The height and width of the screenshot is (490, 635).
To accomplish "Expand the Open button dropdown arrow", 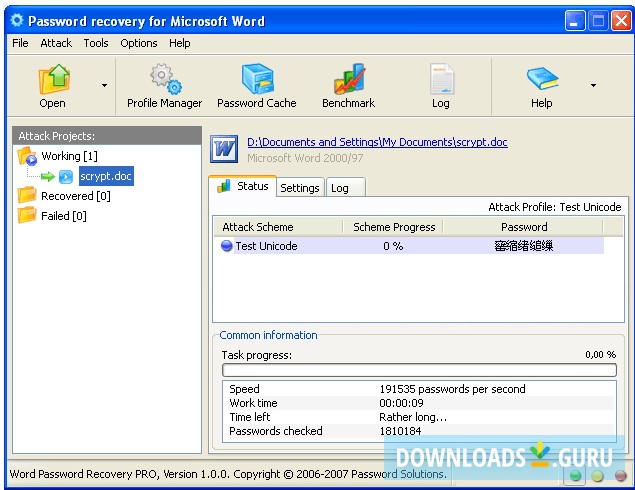I will click(104, 85).
